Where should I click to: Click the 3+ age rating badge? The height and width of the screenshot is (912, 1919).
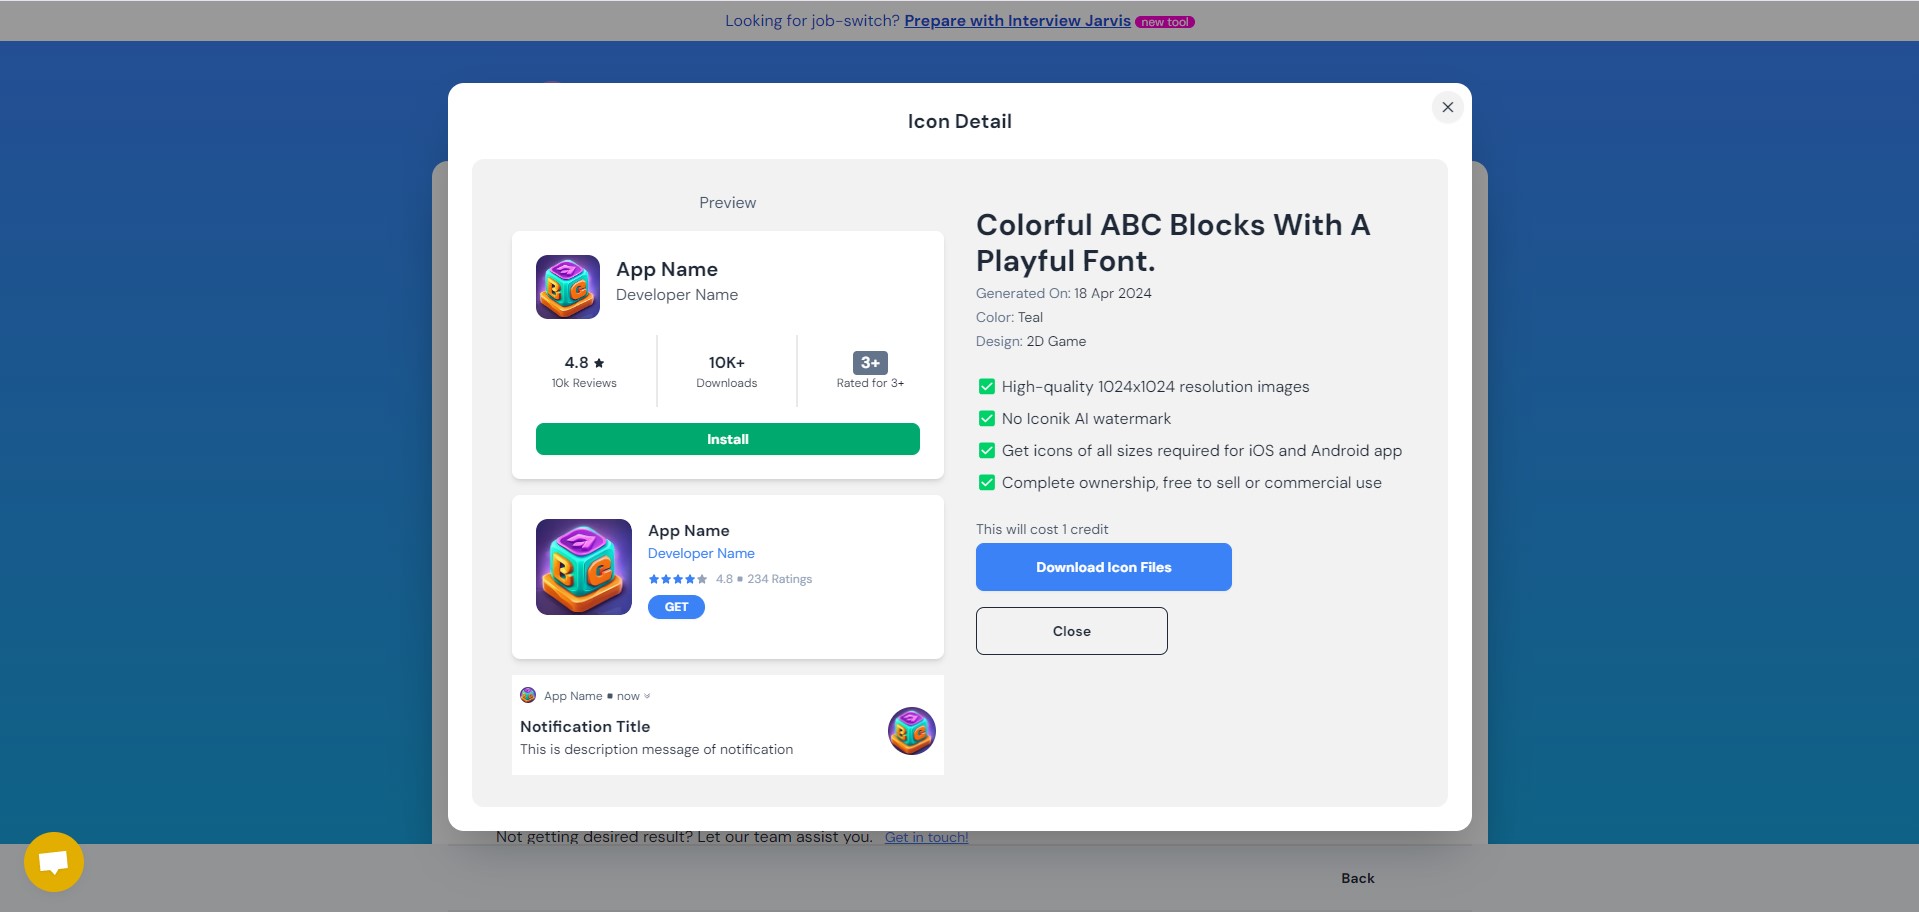(x=870, y=363)
